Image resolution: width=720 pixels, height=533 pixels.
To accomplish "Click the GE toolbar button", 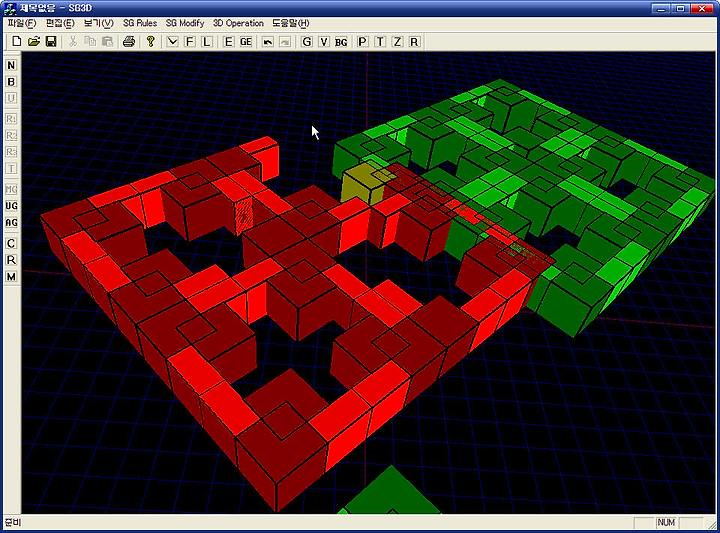I will click(246, 42).
